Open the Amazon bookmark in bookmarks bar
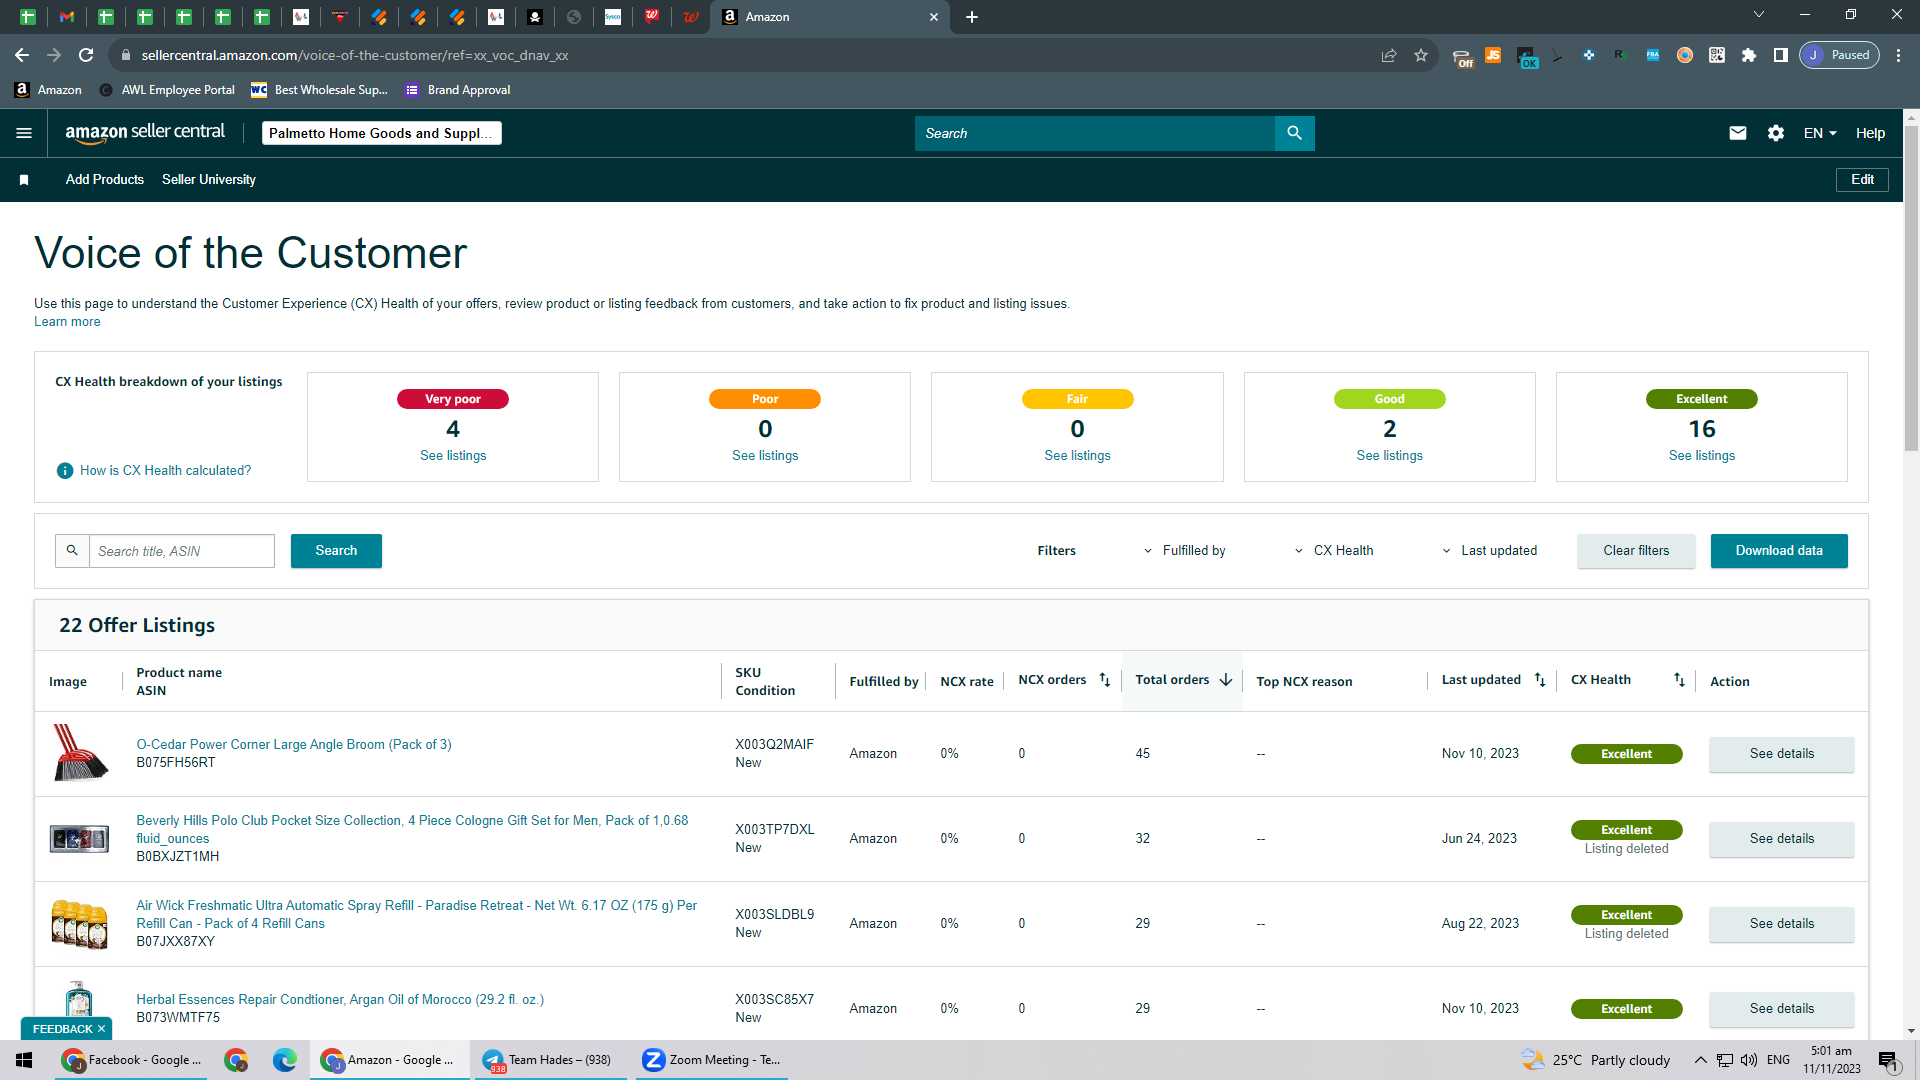 (48, 90)
